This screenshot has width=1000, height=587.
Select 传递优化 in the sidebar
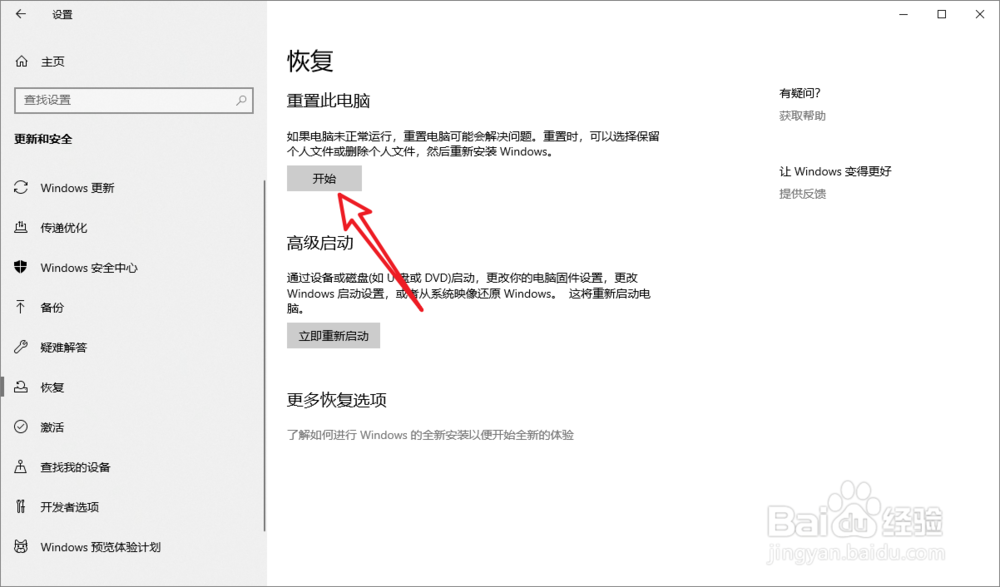tap(64, 228)
